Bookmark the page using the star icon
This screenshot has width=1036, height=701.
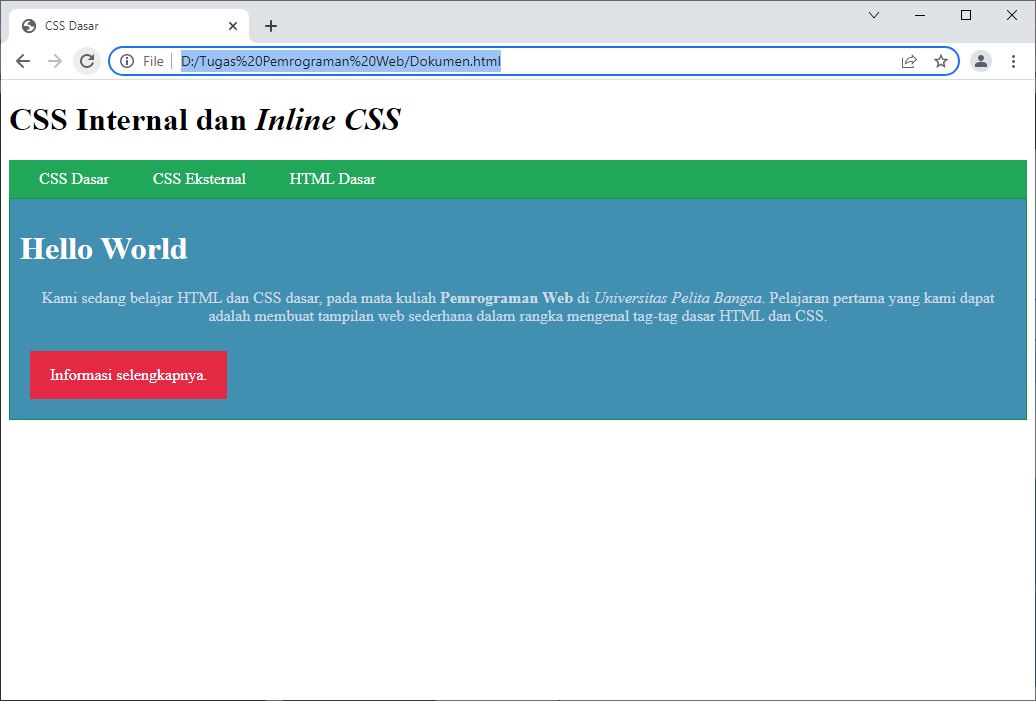coord(940,61)
